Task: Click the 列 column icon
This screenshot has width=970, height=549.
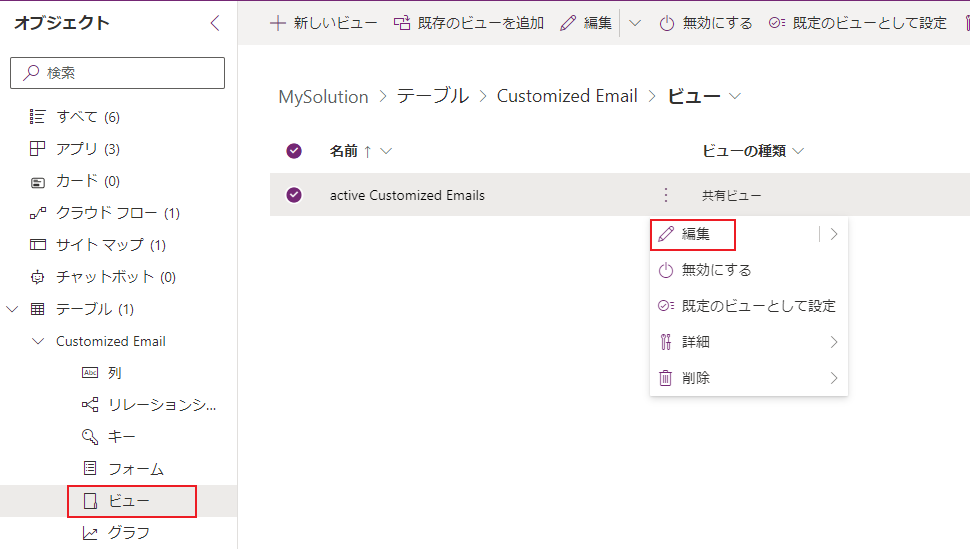Action: tap(90, 373)
